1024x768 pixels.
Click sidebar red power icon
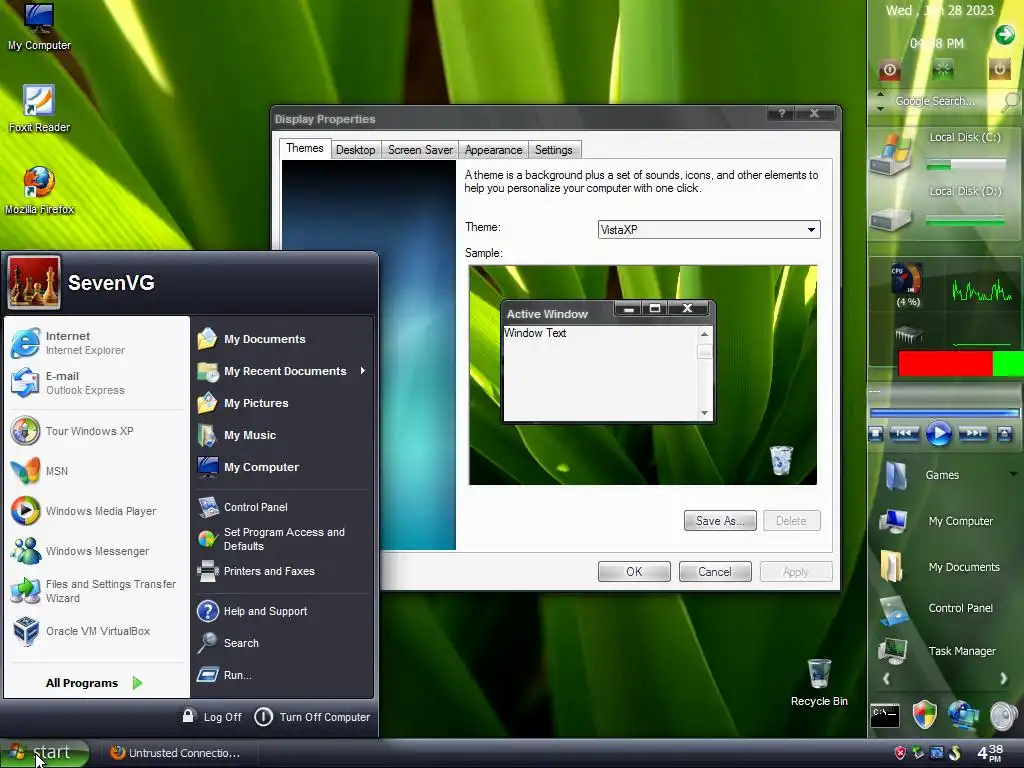tap(889, 69)
